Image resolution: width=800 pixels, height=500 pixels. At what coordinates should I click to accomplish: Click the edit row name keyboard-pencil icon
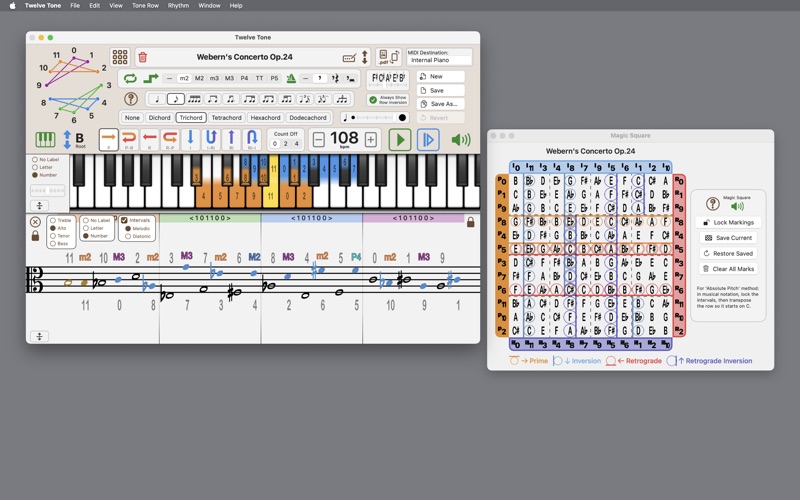coord(349,58)
